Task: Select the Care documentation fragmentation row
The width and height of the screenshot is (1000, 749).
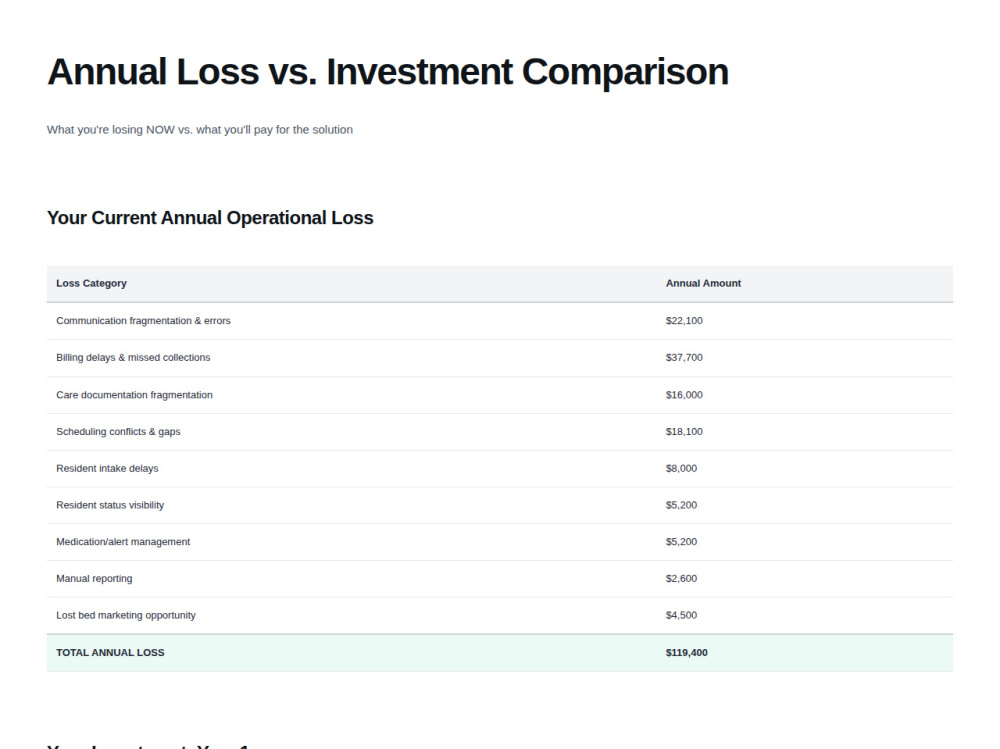Action: [x=500, y=395]
